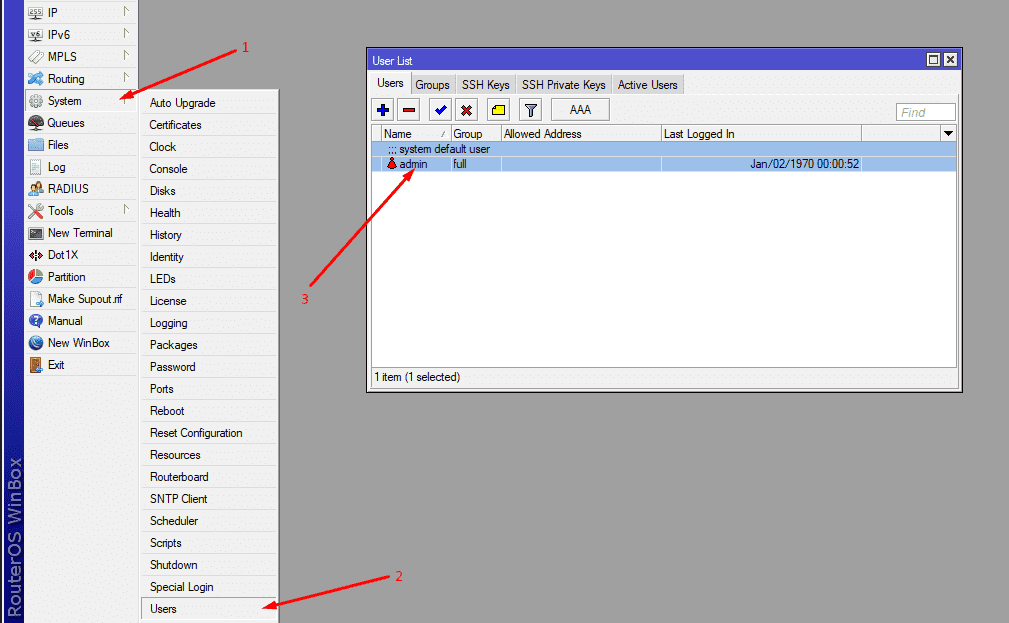Click the Exit door item
The height and width of the screenshot is (623, 1009).
[56, 365]
